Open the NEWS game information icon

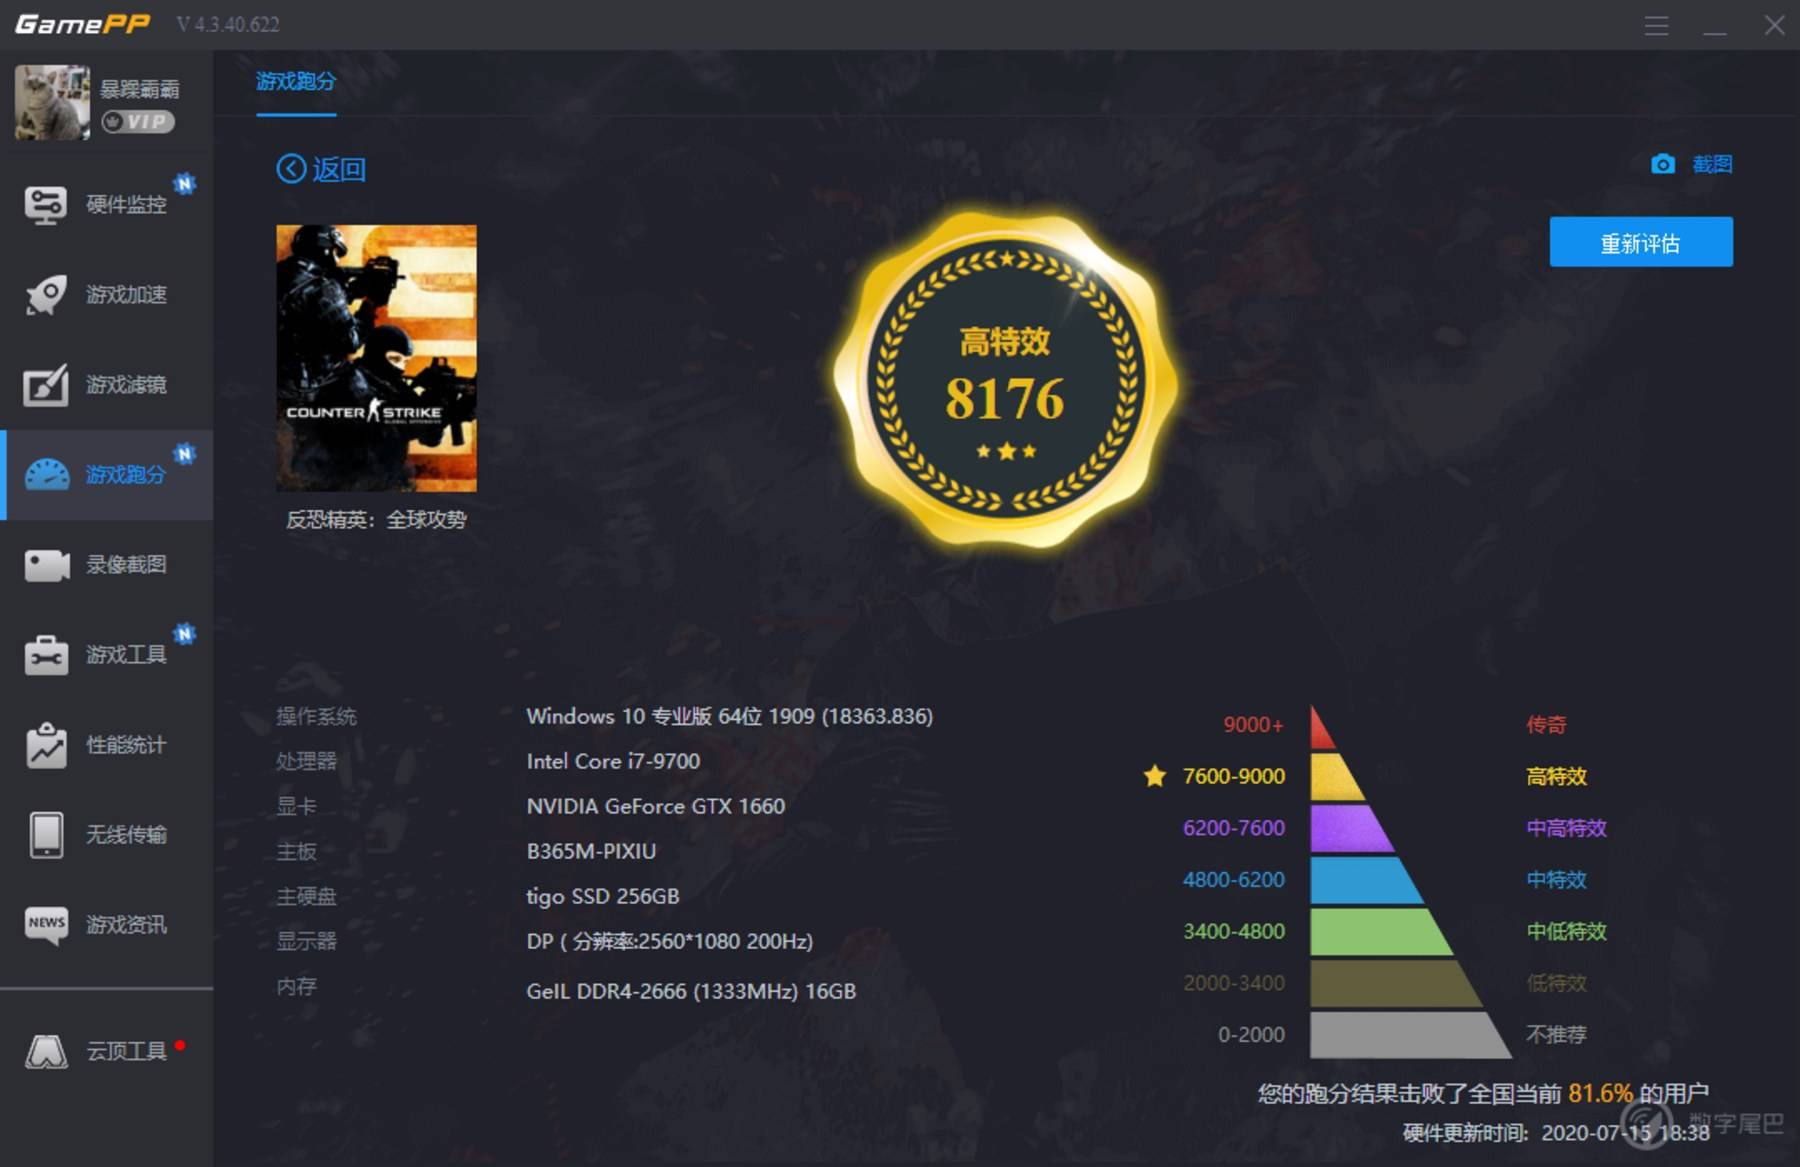46,925
